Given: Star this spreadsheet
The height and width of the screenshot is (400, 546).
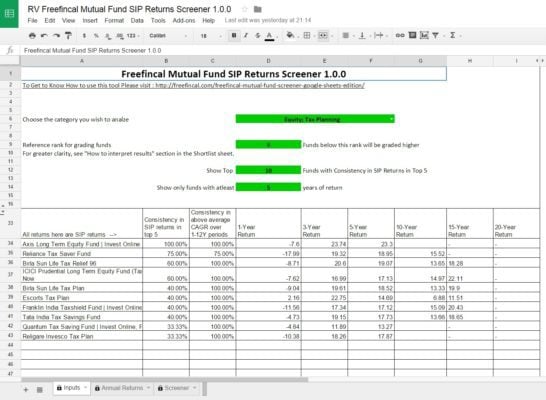Looking at the screenshot, I should click(244, 9).
